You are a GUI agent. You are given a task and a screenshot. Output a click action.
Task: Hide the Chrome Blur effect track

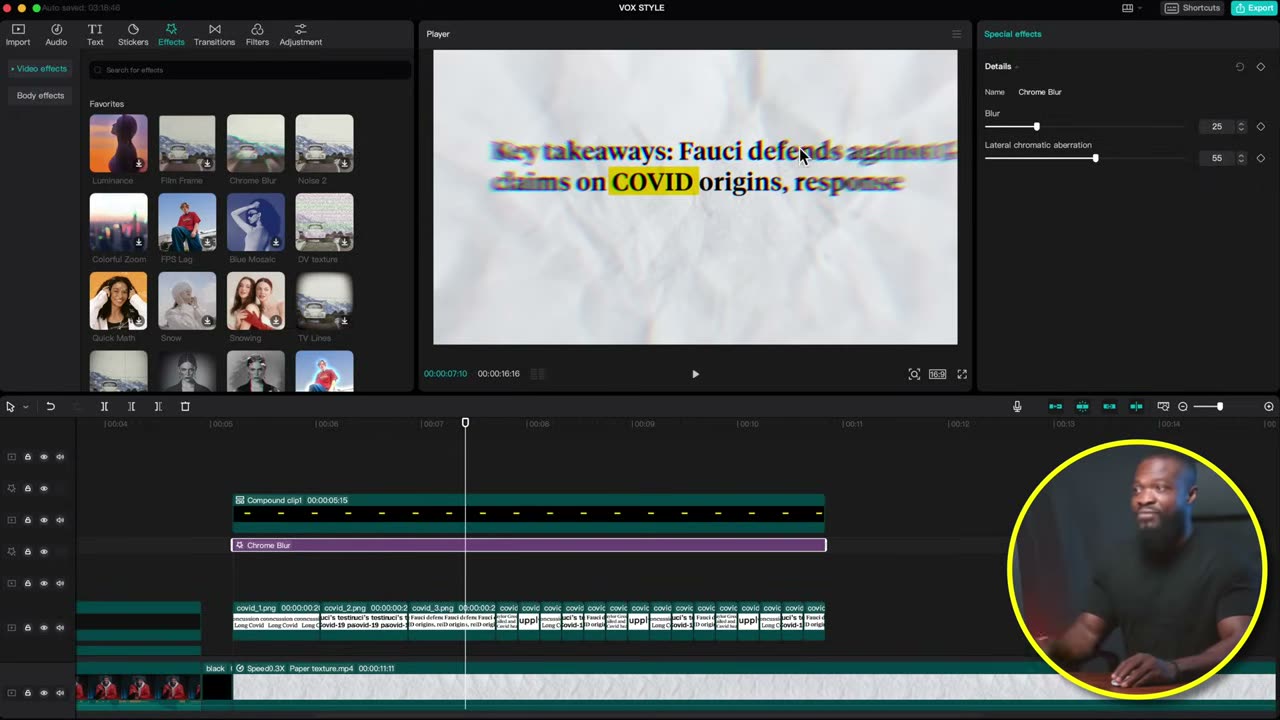(44, 551)
